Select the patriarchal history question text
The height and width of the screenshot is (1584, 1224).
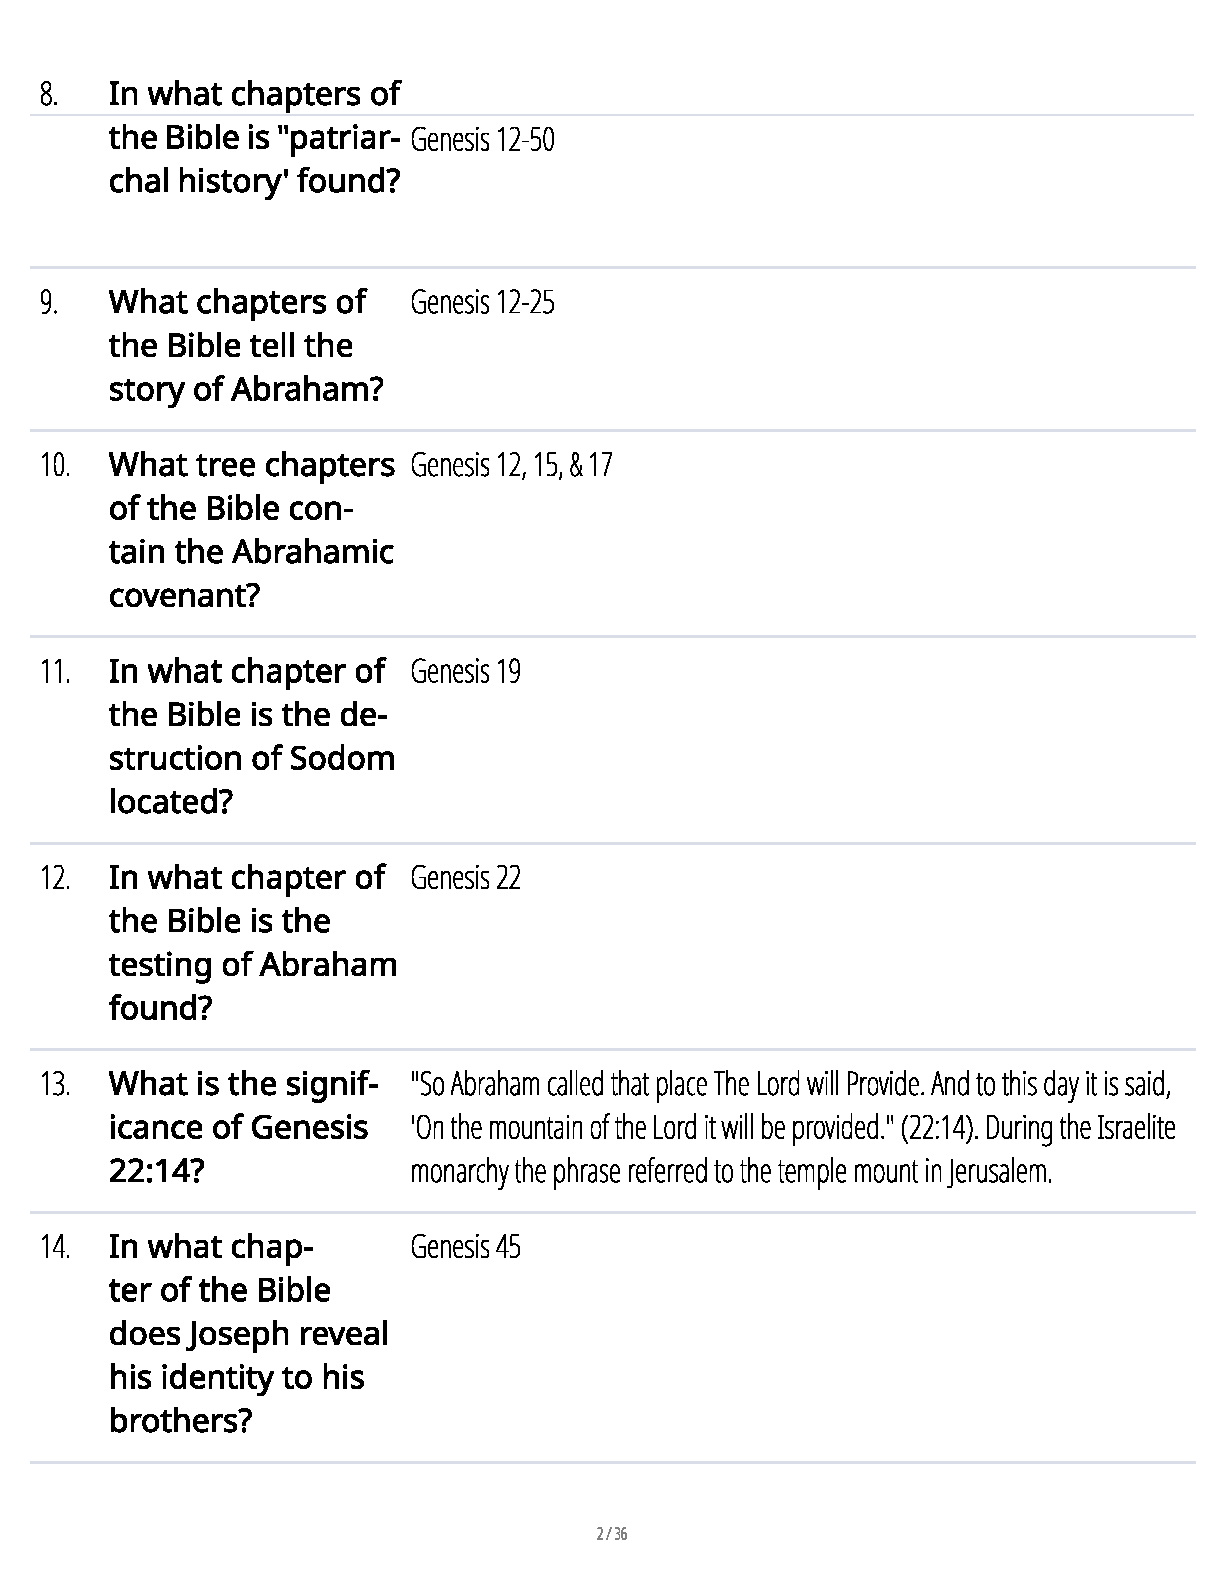254,137
